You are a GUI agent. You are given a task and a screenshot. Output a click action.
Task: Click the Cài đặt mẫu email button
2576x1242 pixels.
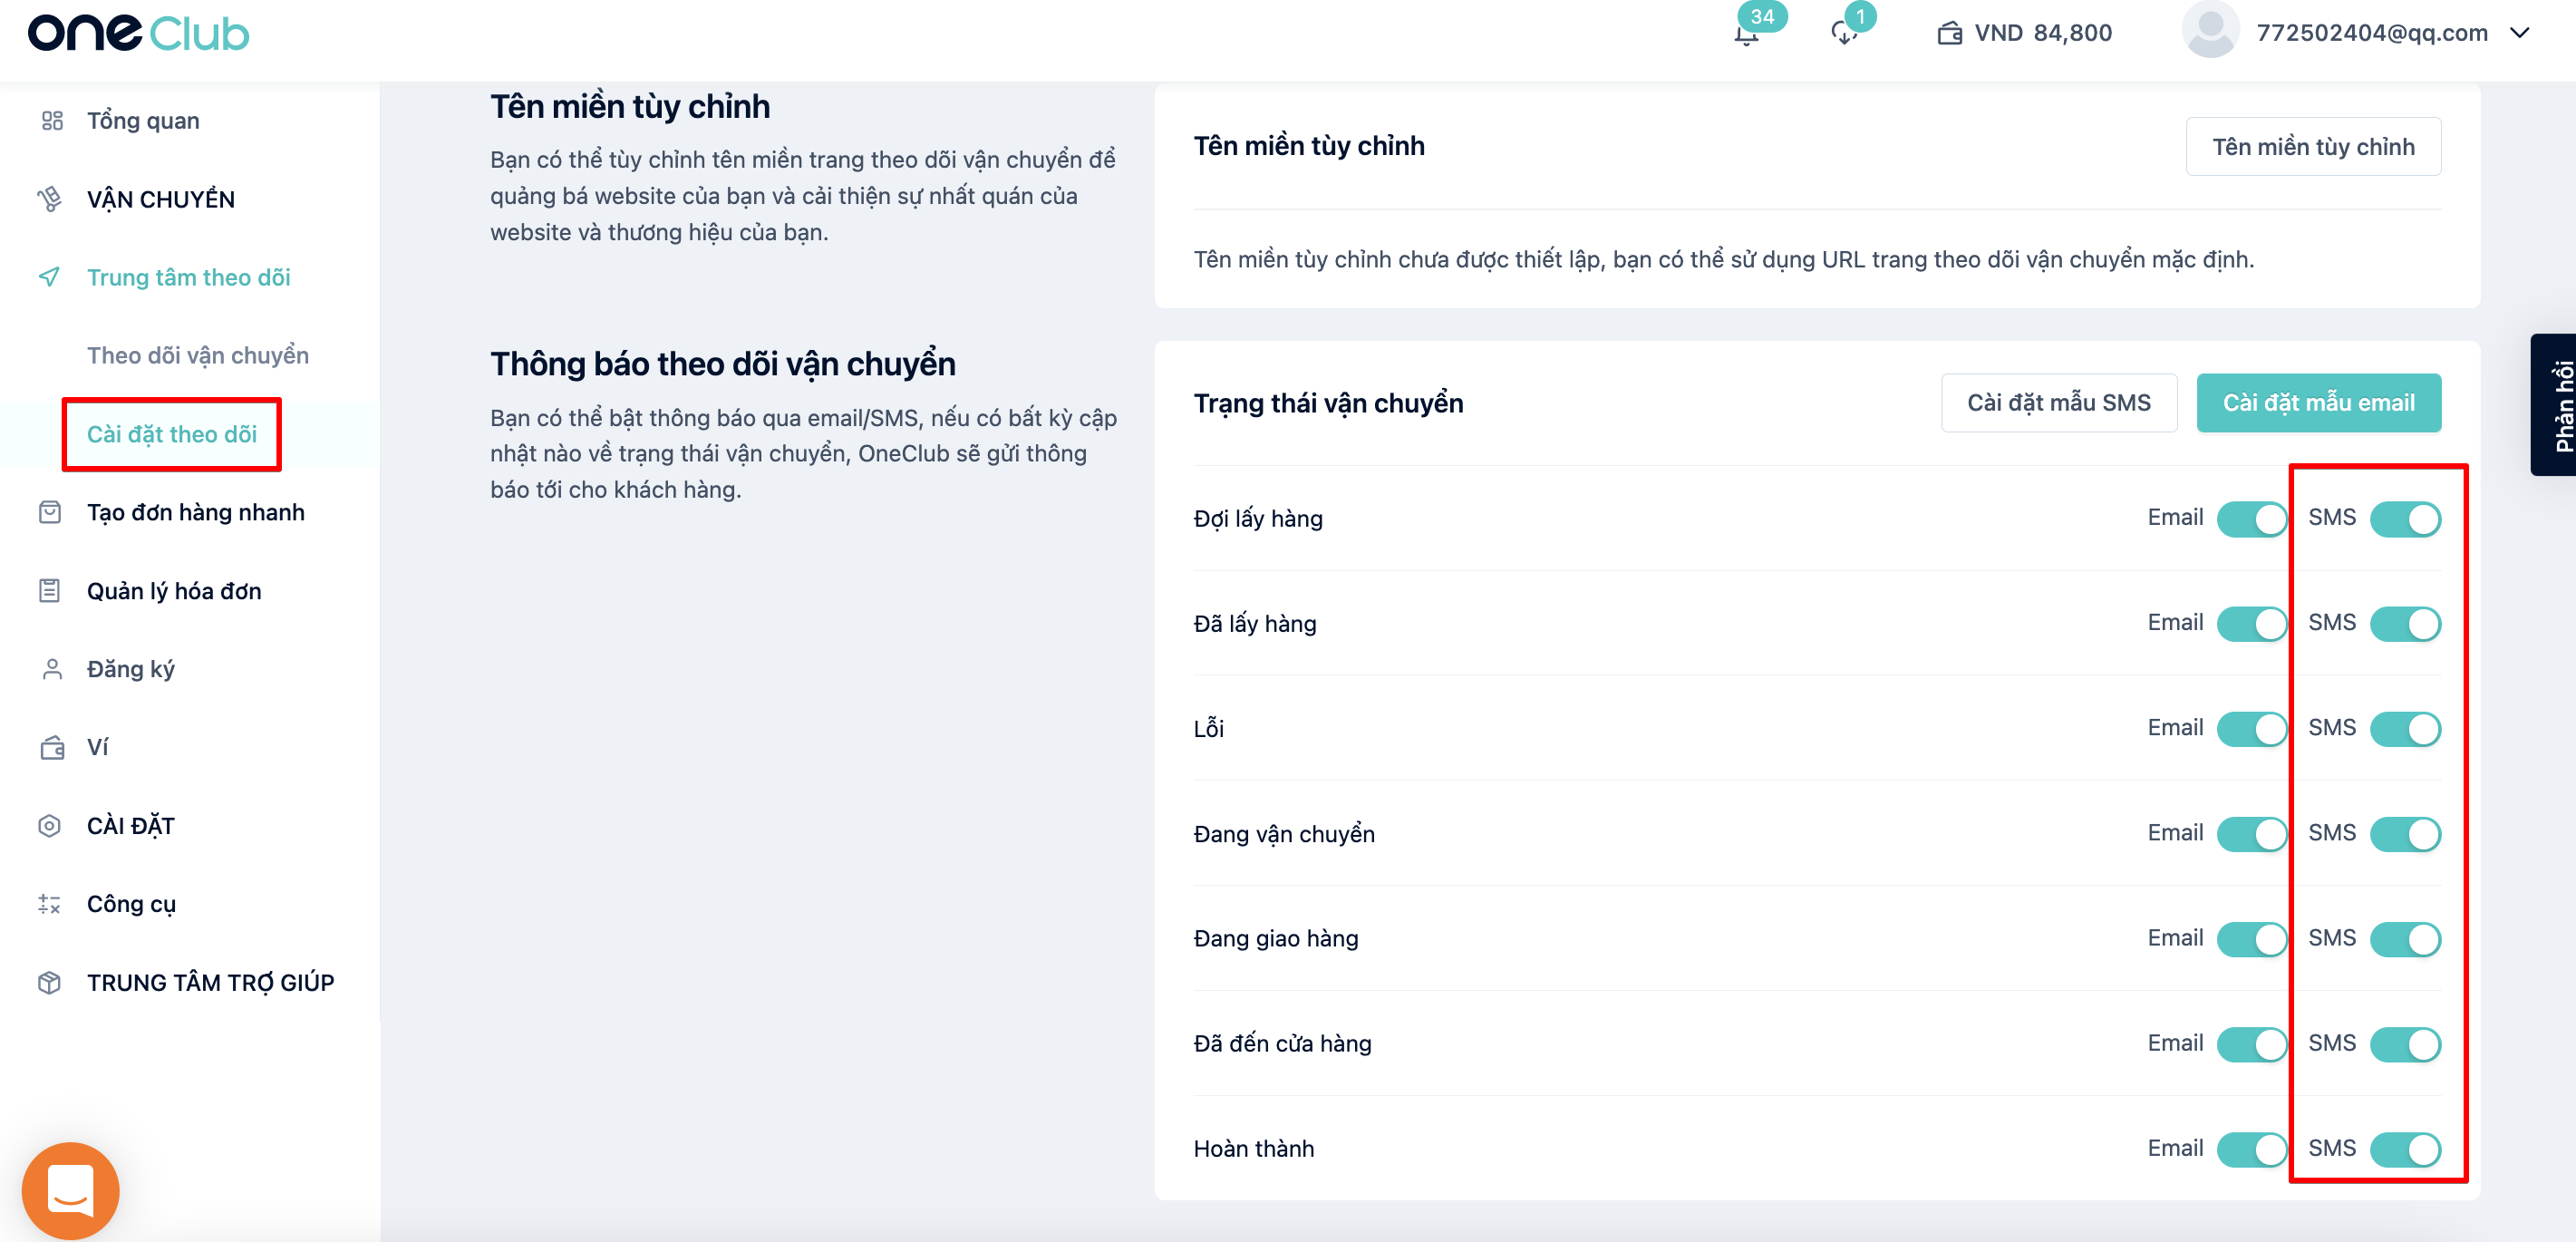pyautogui.click(x=2319, y=403)
